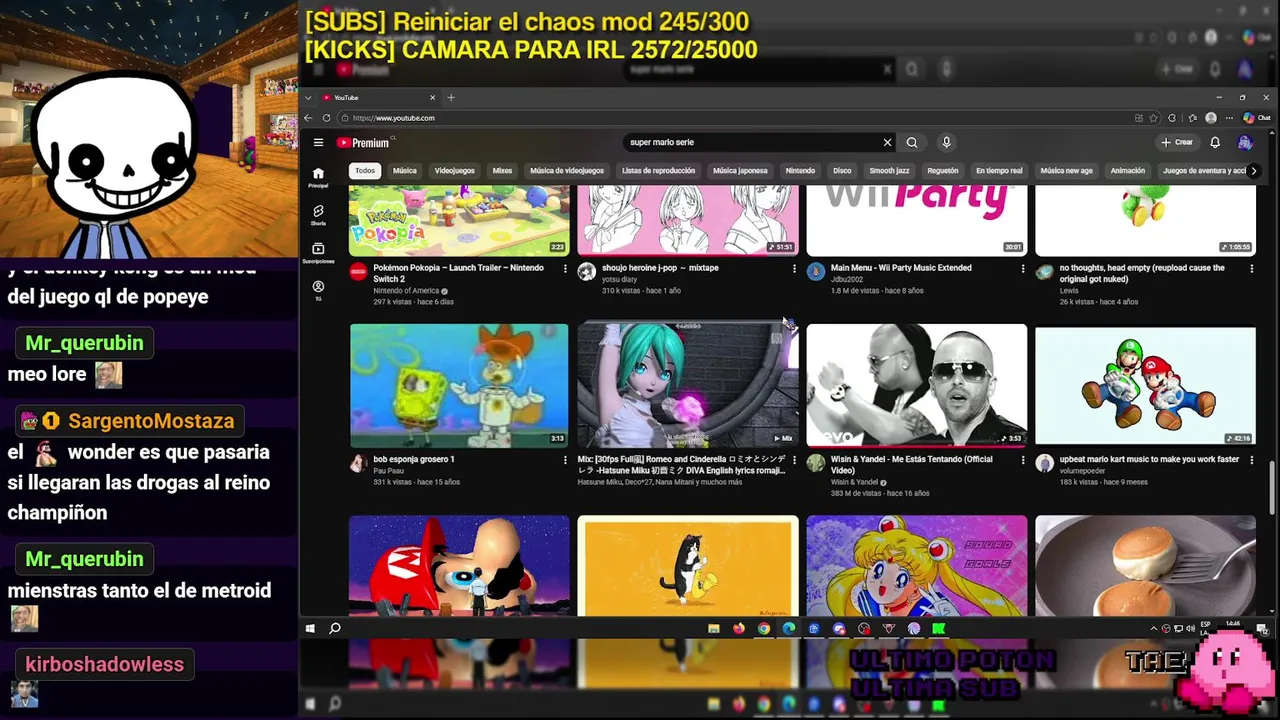Expand the browser tab list chevron
1280x720 pixels.
click(308, 97)
